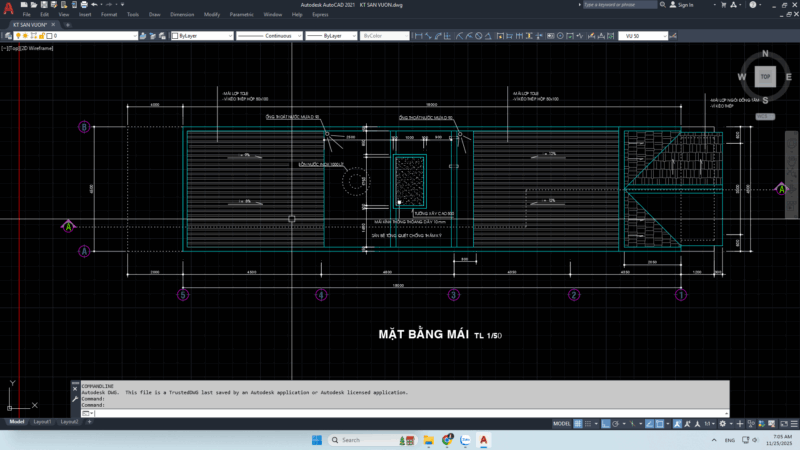This screenshot has width=800, height=450.
Task: Open the Dimension menu
Action: click(182, 16)
